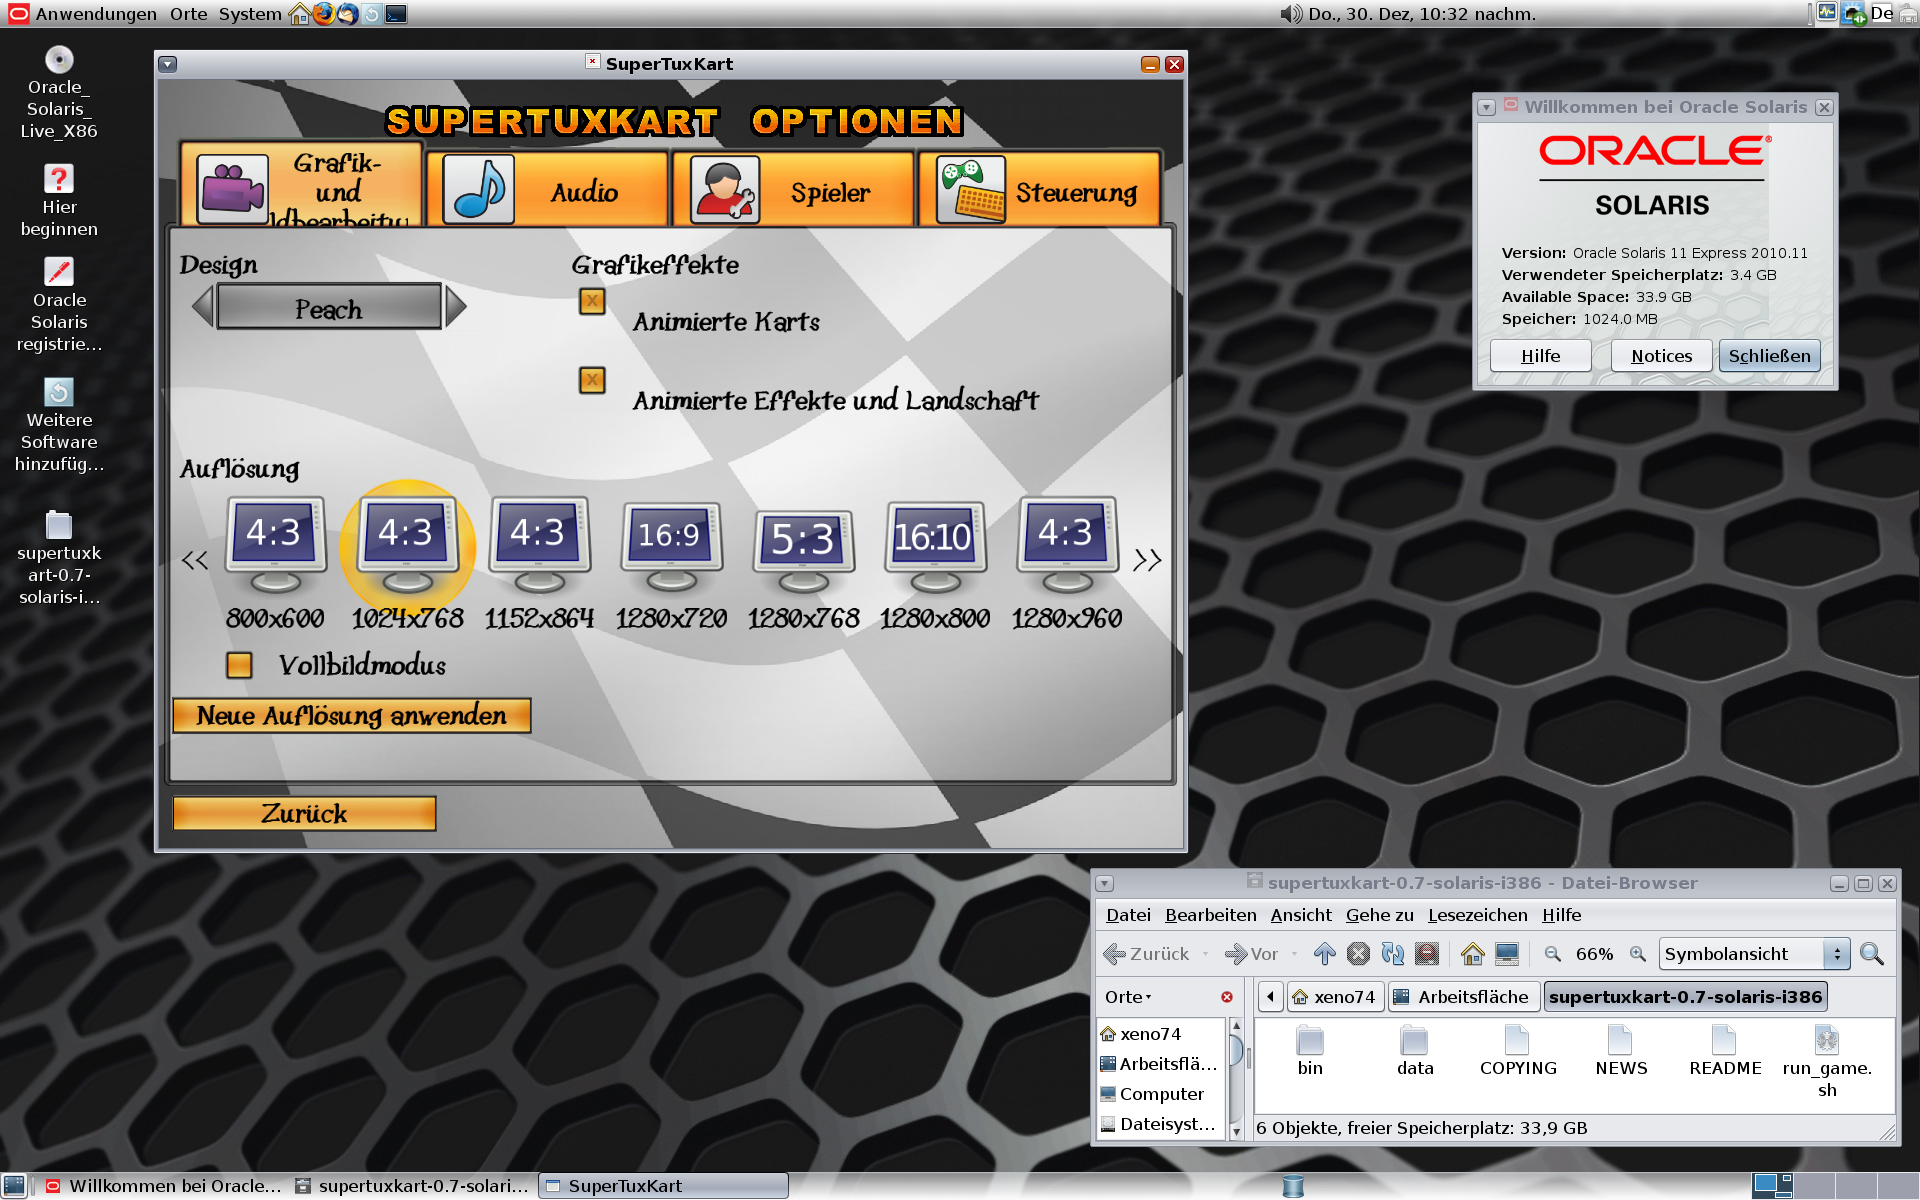The height and width of the screenshot is (1200, 1920).
Task: Open the Orte sidebar dropdown
Action: (1128, 997)
